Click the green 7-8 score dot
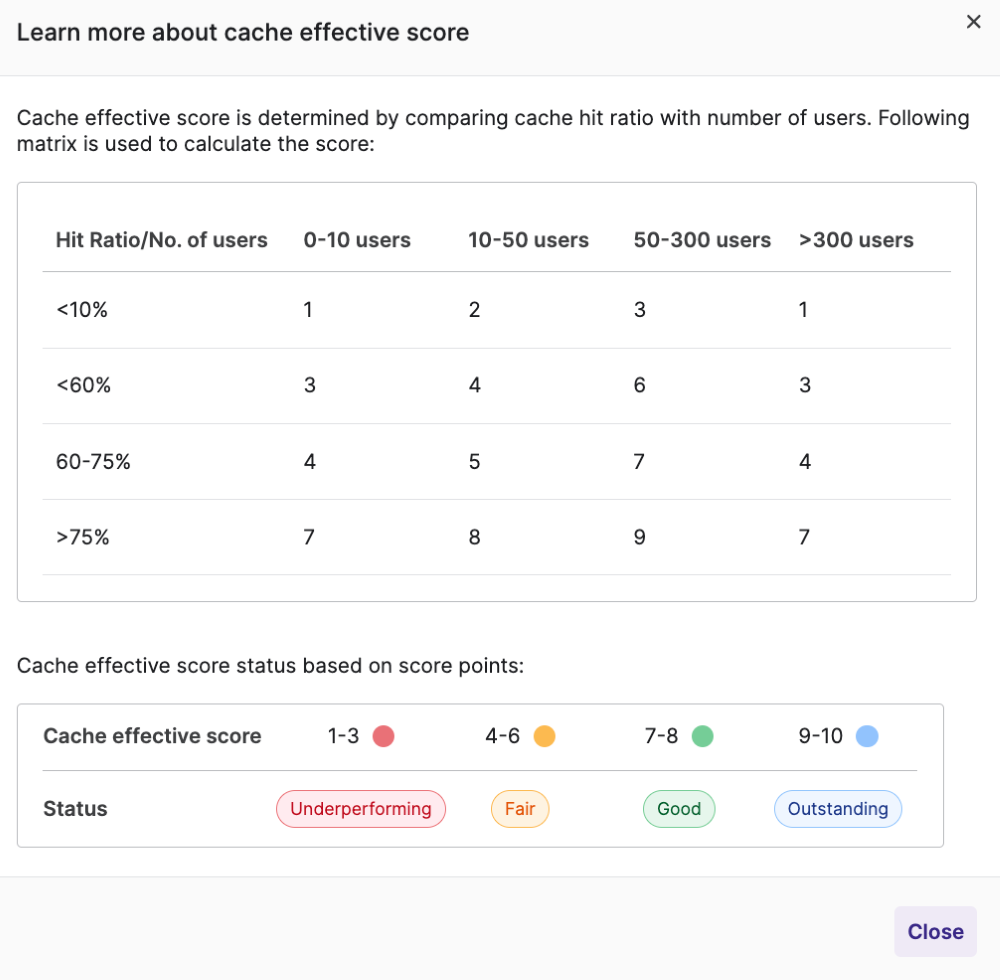 [702, 737]
